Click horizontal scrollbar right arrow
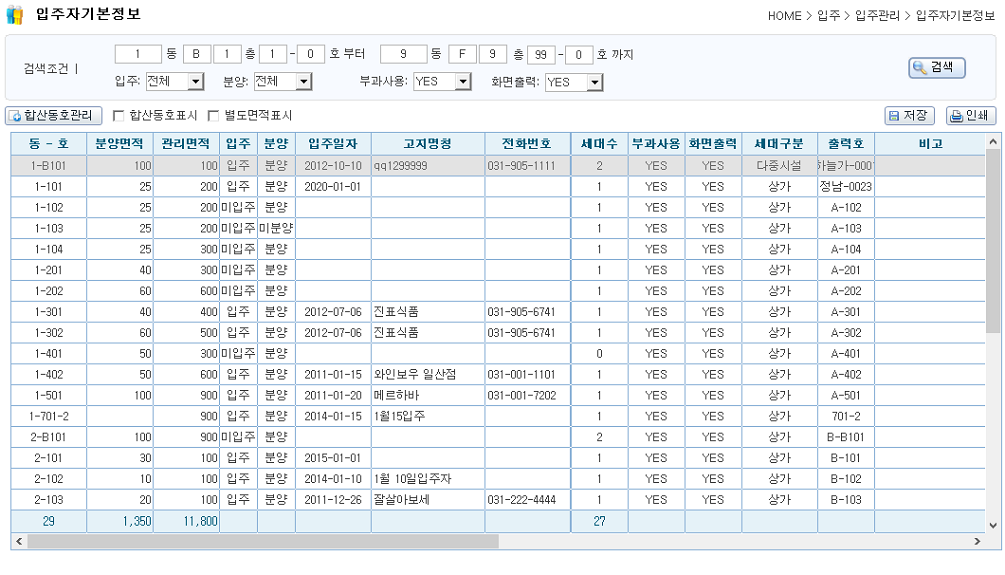This screenshot has height=575, width=1005. click(x=977, y=542)
